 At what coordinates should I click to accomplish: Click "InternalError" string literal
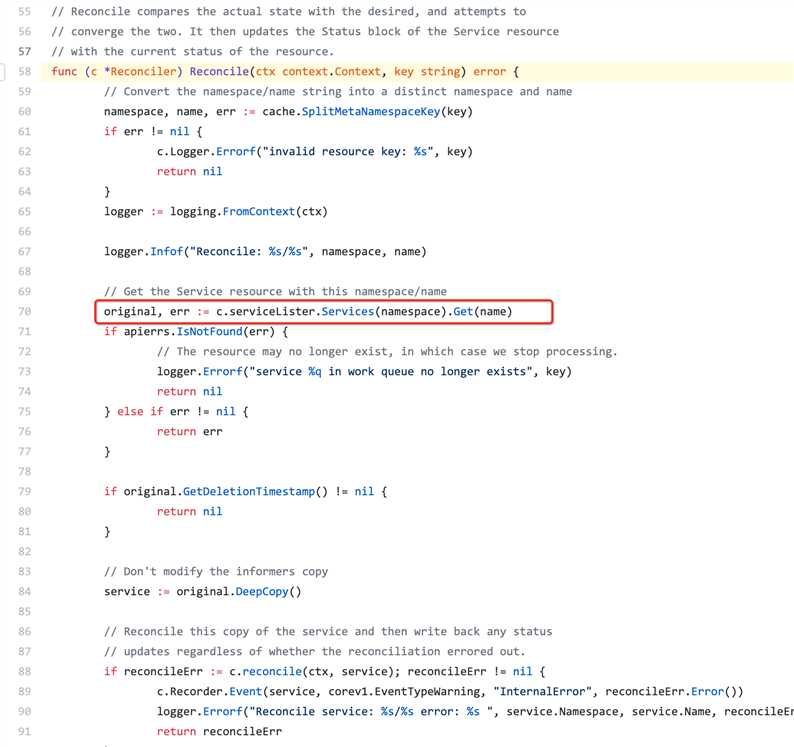545,692
